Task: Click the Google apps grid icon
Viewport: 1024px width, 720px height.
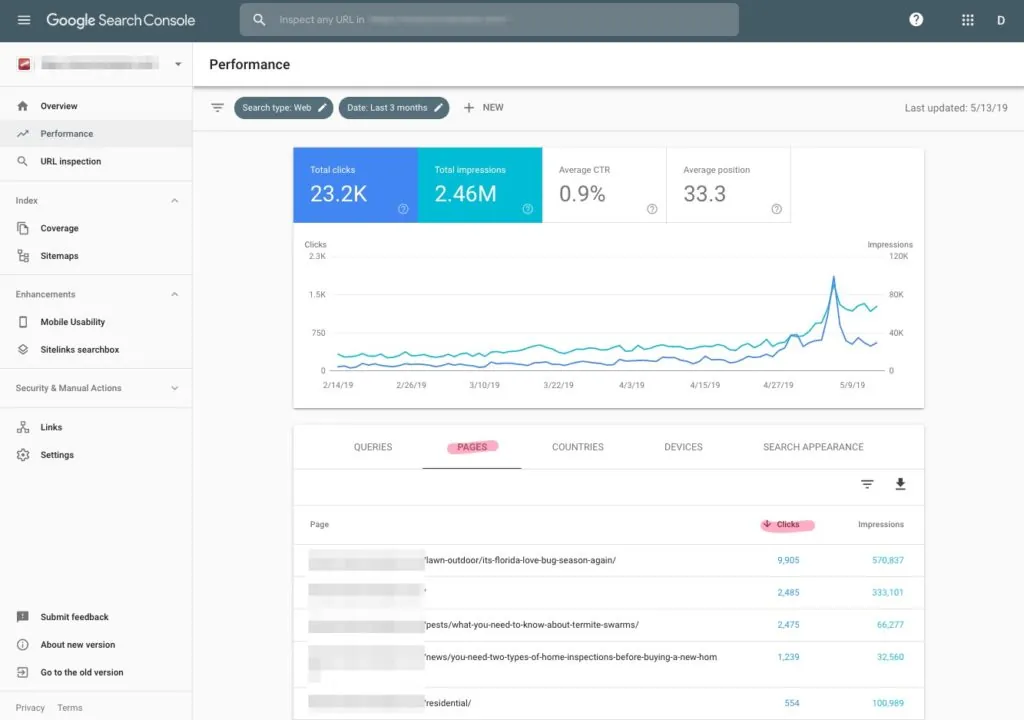Action: point(967,20)
